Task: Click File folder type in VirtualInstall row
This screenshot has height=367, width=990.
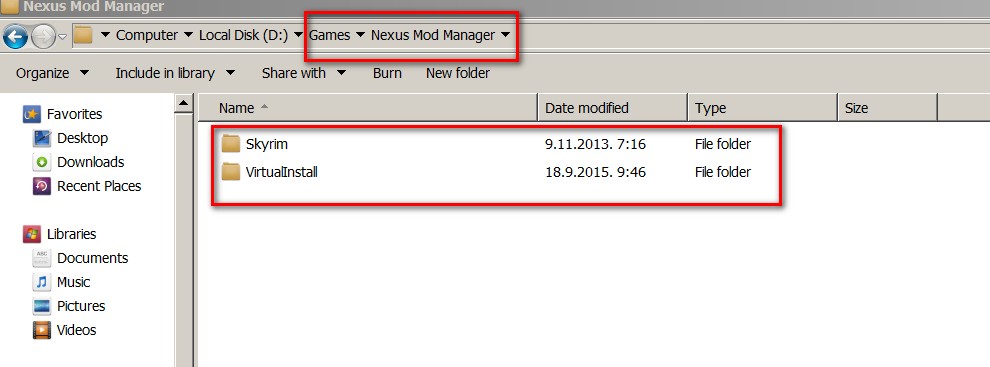Action: click(x=723, y=172)
